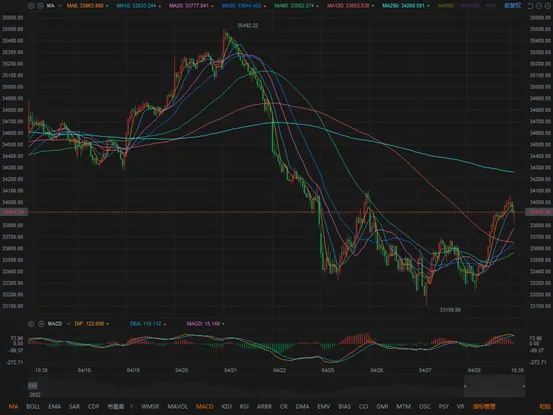The width and height of the screenshot is (553, 415).
Task: Open 指标管理 indicator management
Action: tap(484, 407)
